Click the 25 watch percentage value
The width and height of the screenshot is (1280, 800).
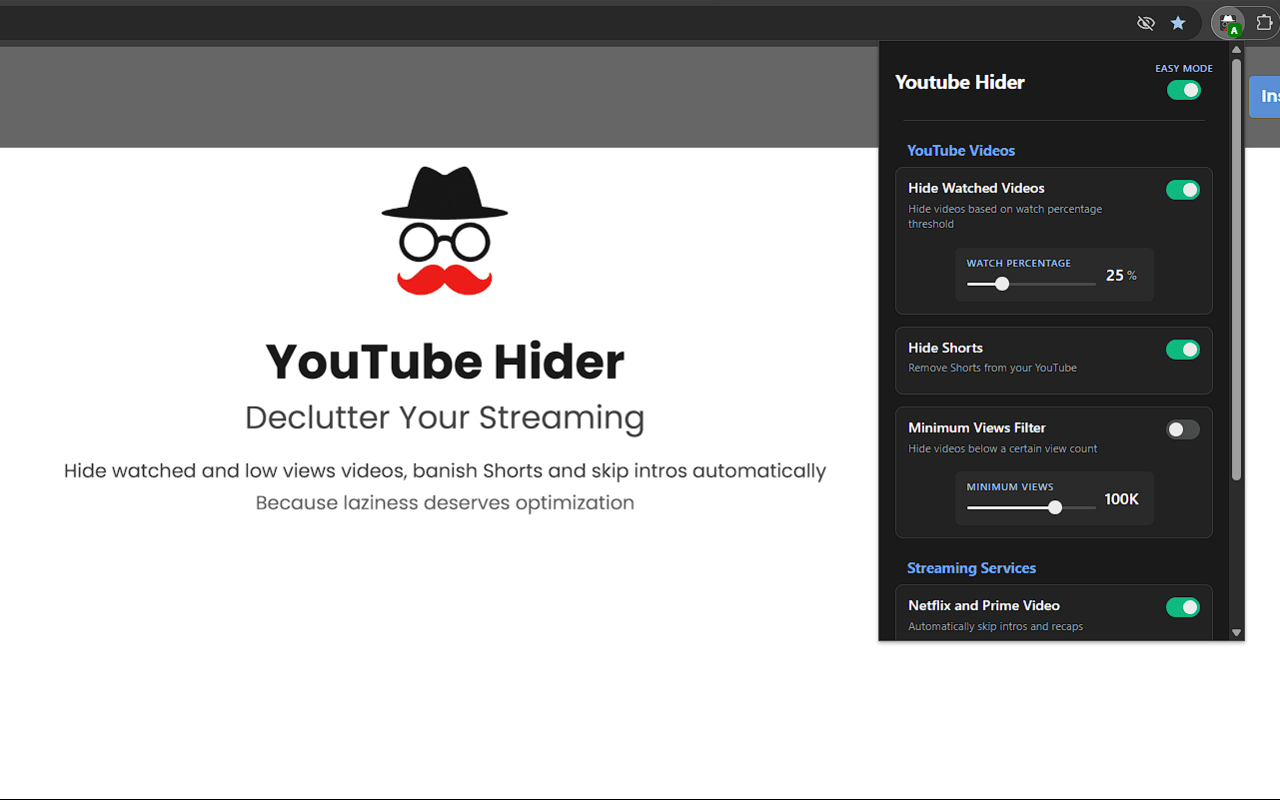tap(1115, 276)
